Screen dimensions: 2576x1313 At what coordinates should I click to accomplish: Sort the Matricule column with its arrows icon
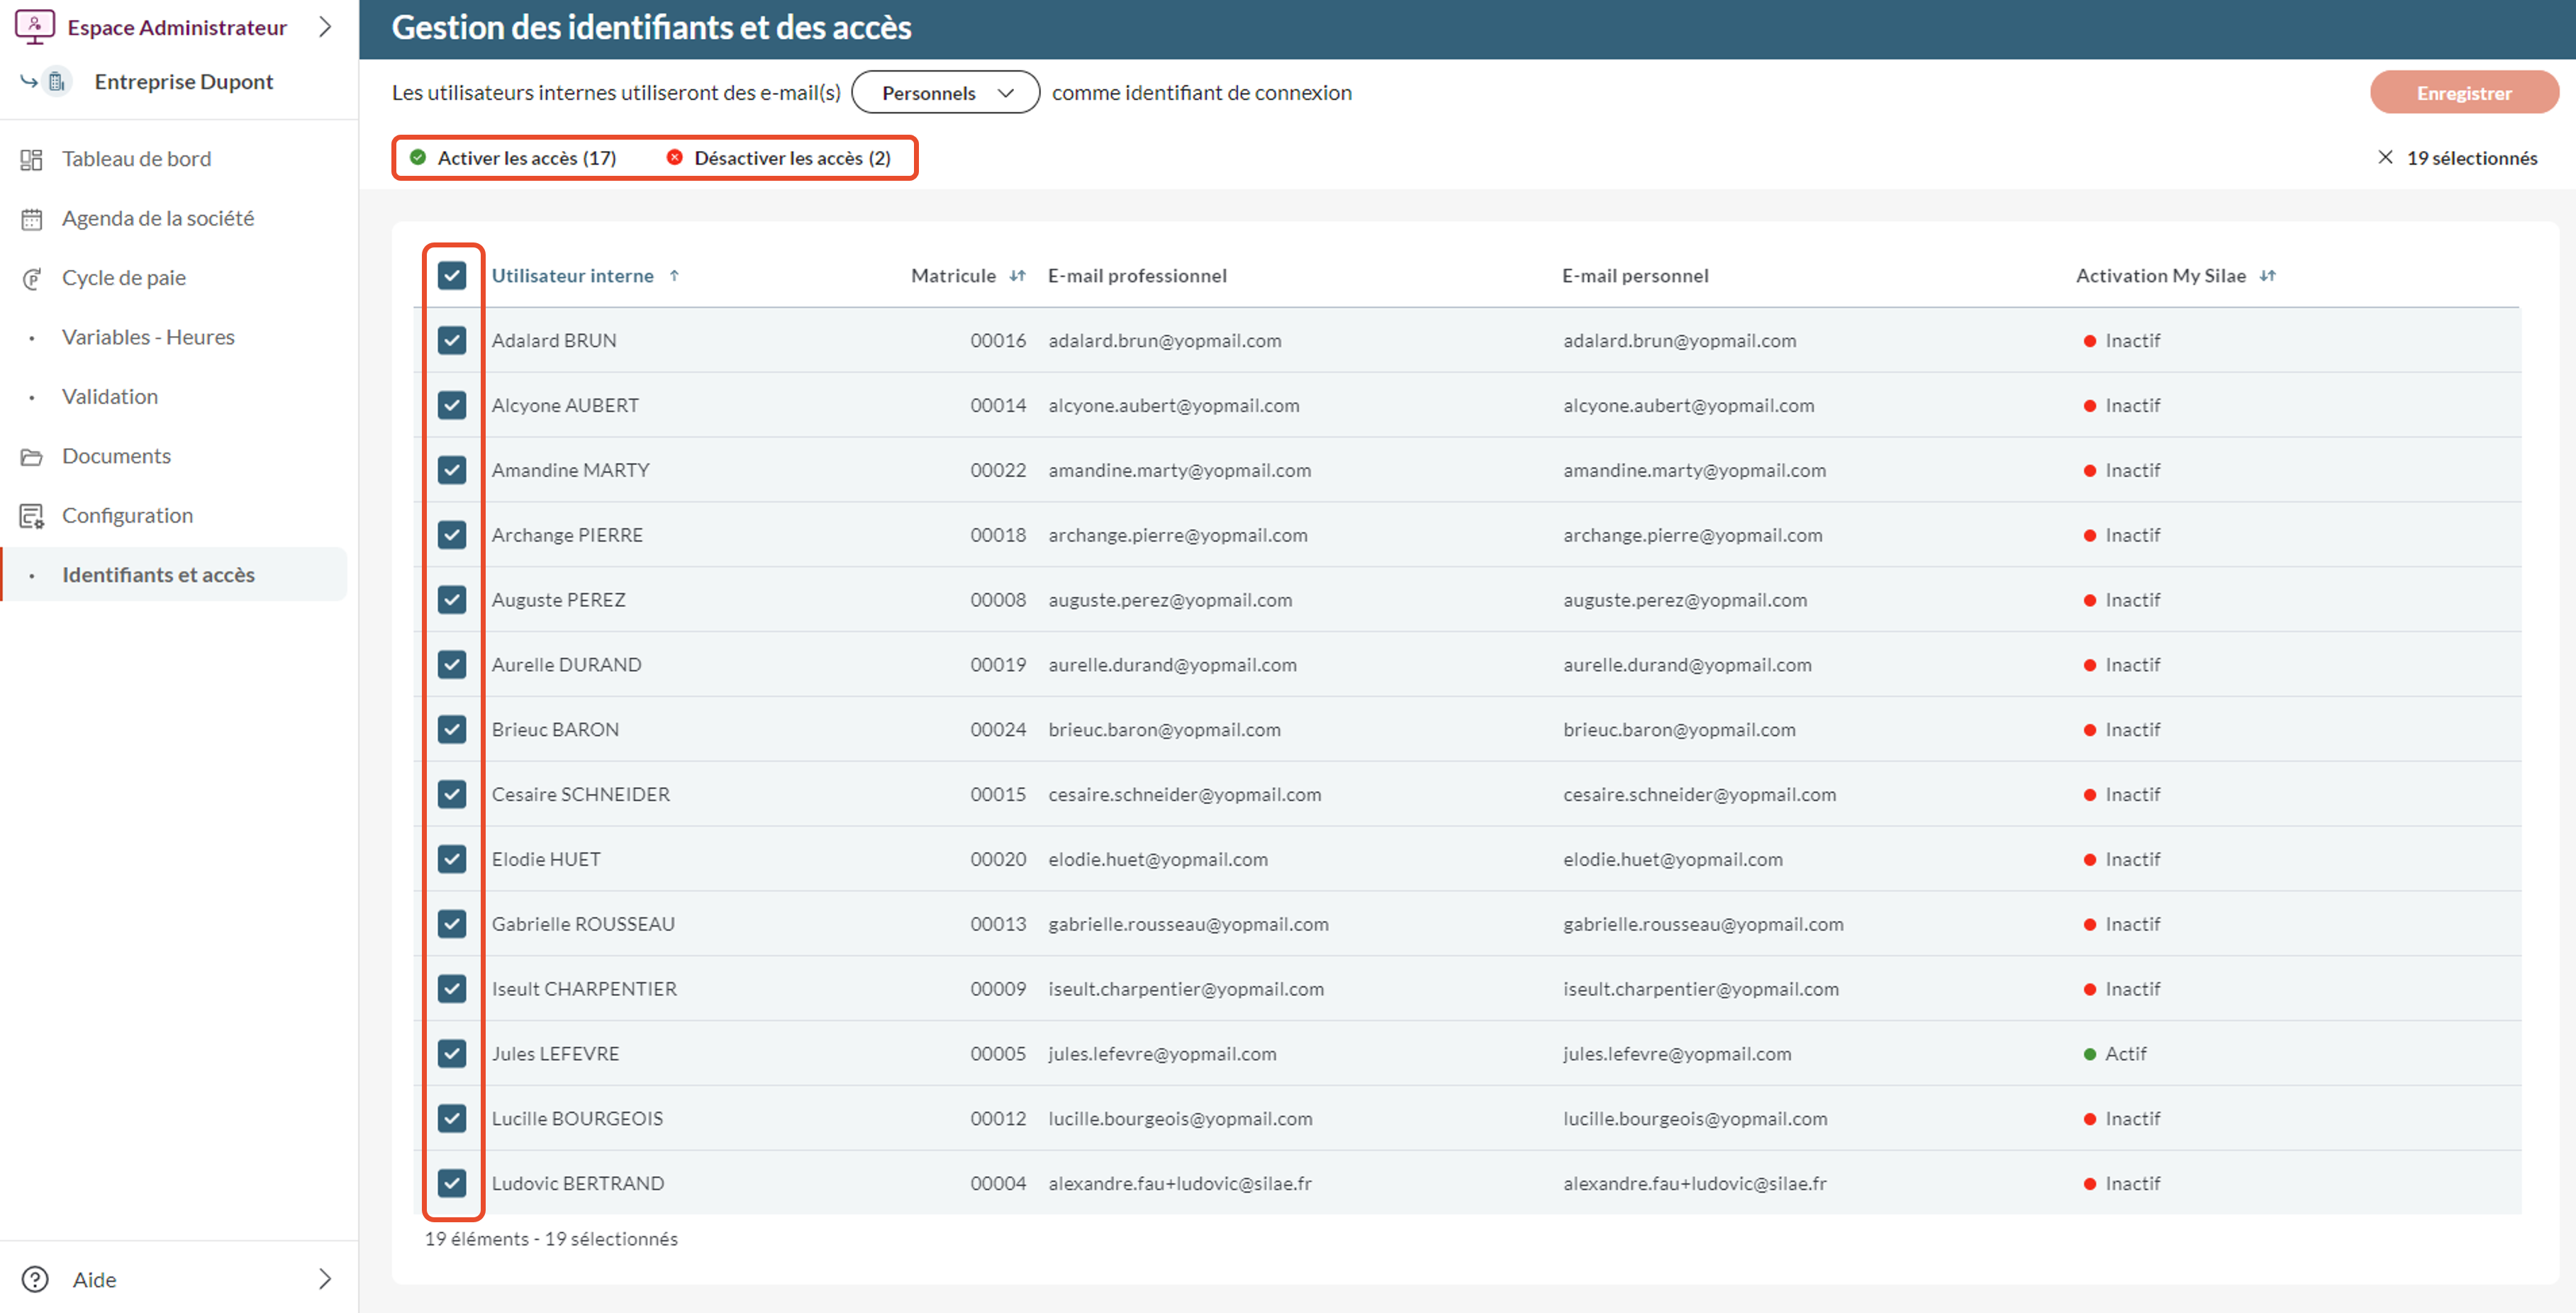1018,276
